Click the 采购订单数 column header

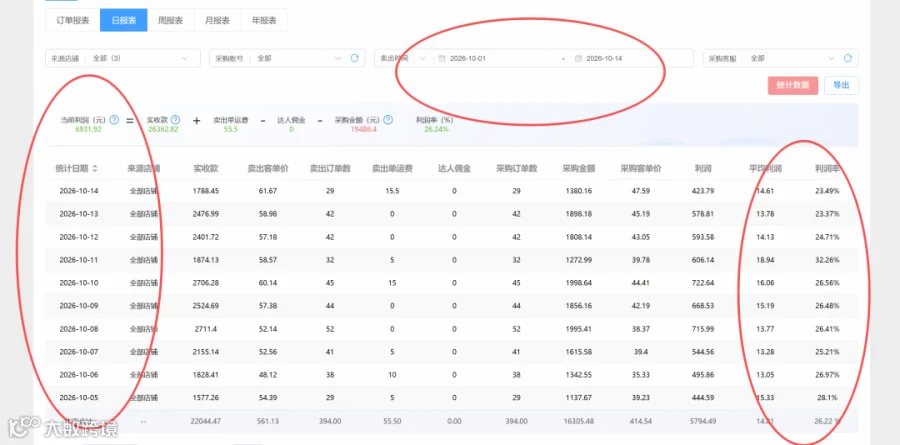[x=517, y=169]
